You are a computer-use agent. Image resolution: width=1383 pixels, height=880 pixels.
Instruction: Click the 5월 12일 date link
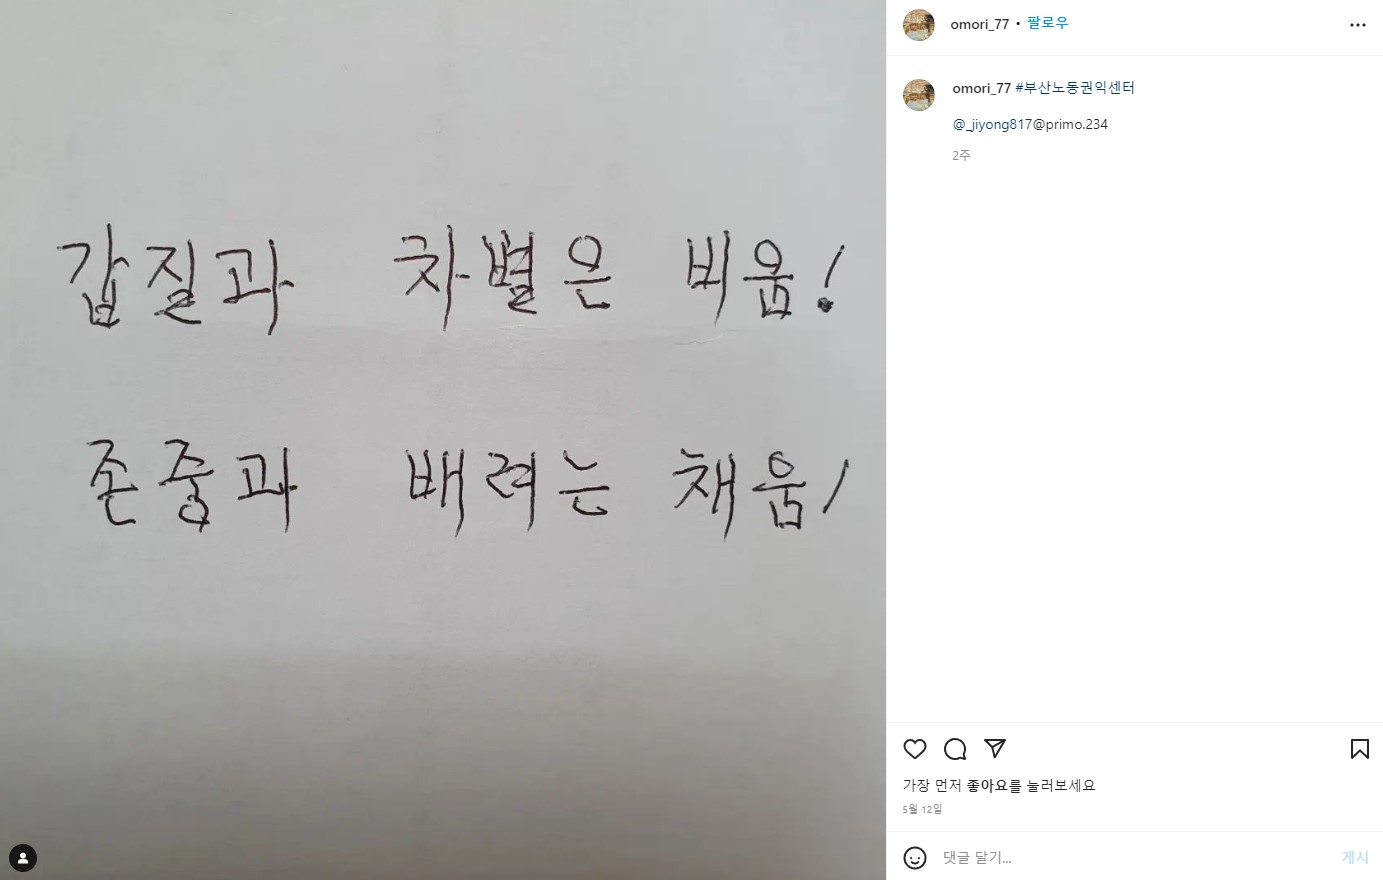point(923,809)
